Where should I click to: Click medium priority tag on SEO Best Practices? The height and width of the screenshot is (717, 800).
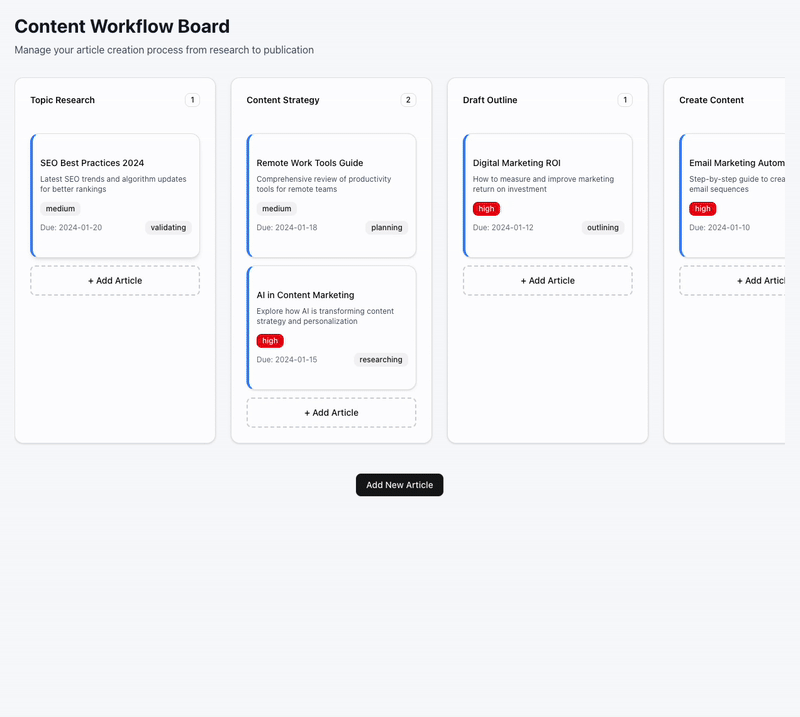click(60, 209)
